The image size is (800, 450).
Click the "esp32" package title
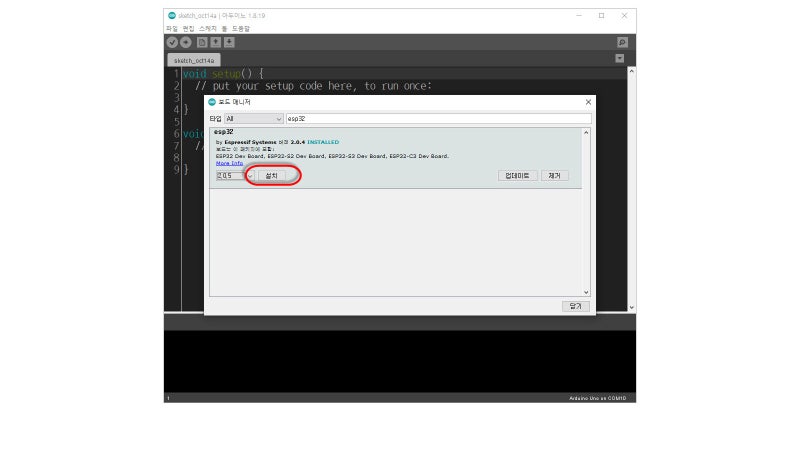pyautogui.click(x=224, y=132)
